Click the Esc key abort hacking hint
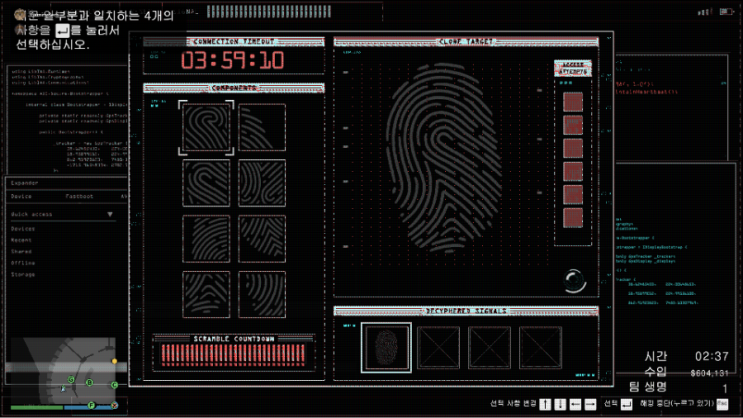This screenshot has width=743, height=418. [x=722, y=404]
